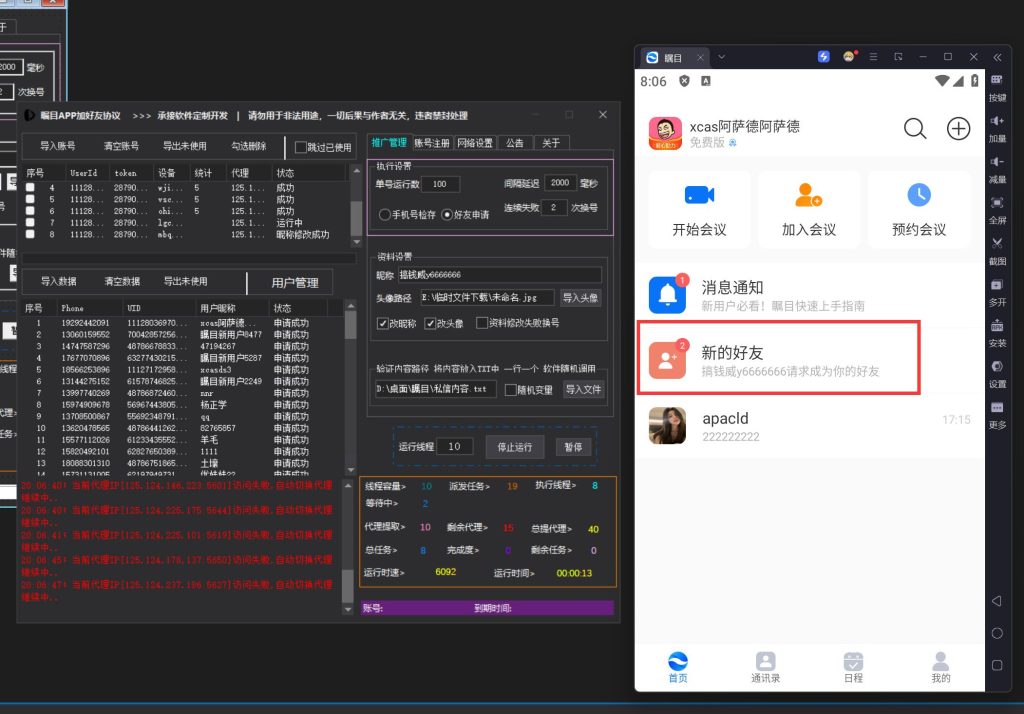The height and width of the screenshot is (714, 1024).
Task: Open the tab dropdown chevron next to 瞩目 tab
Action: coord(721,57)
